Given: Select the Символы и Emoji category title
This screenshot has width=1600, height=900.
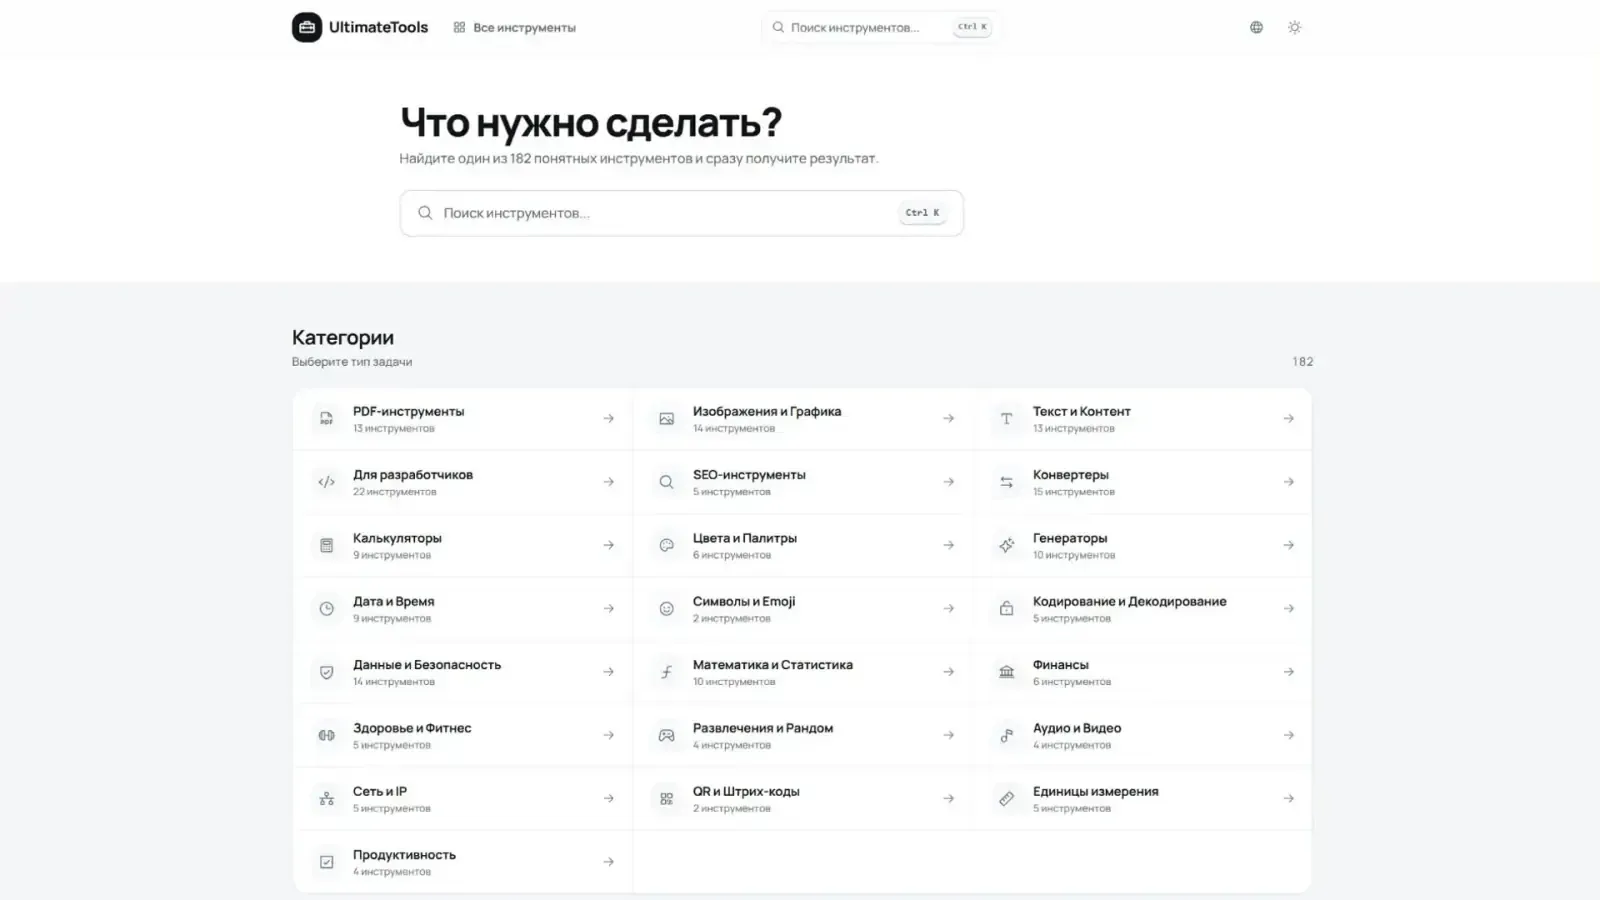Looking at the screenshot, I should tap(743, 601).
